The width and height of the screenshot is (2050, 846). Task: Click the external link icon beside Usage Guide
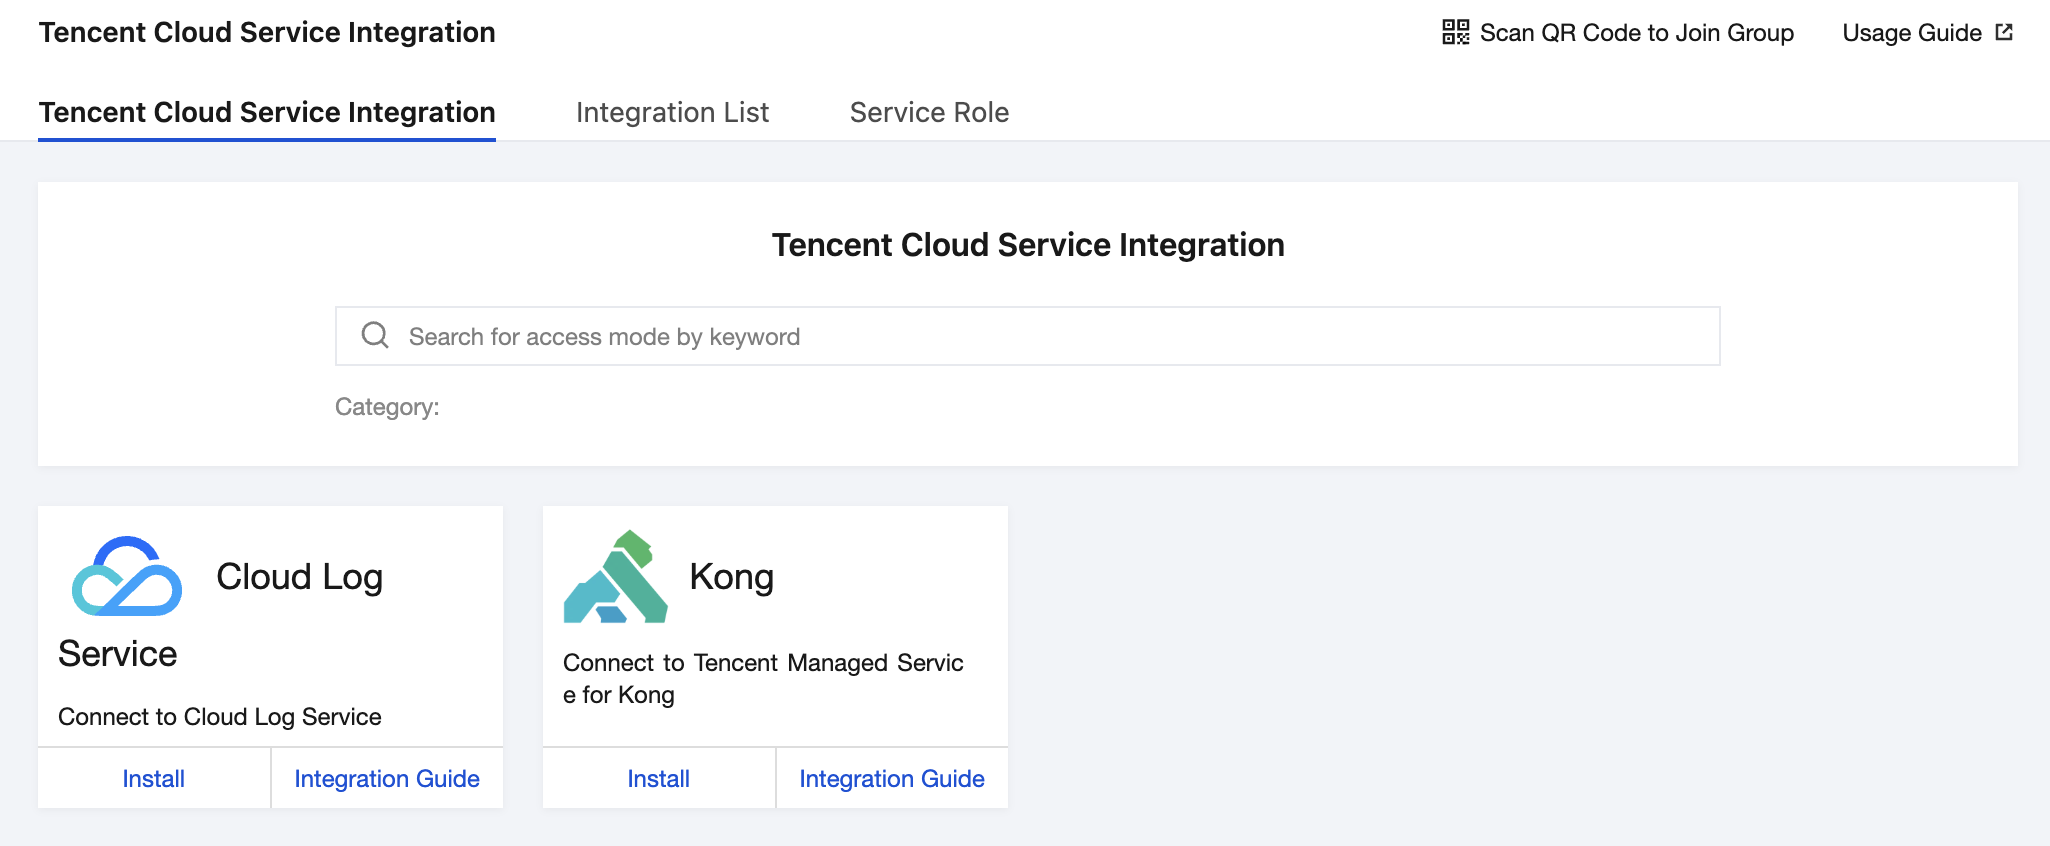2004,32
